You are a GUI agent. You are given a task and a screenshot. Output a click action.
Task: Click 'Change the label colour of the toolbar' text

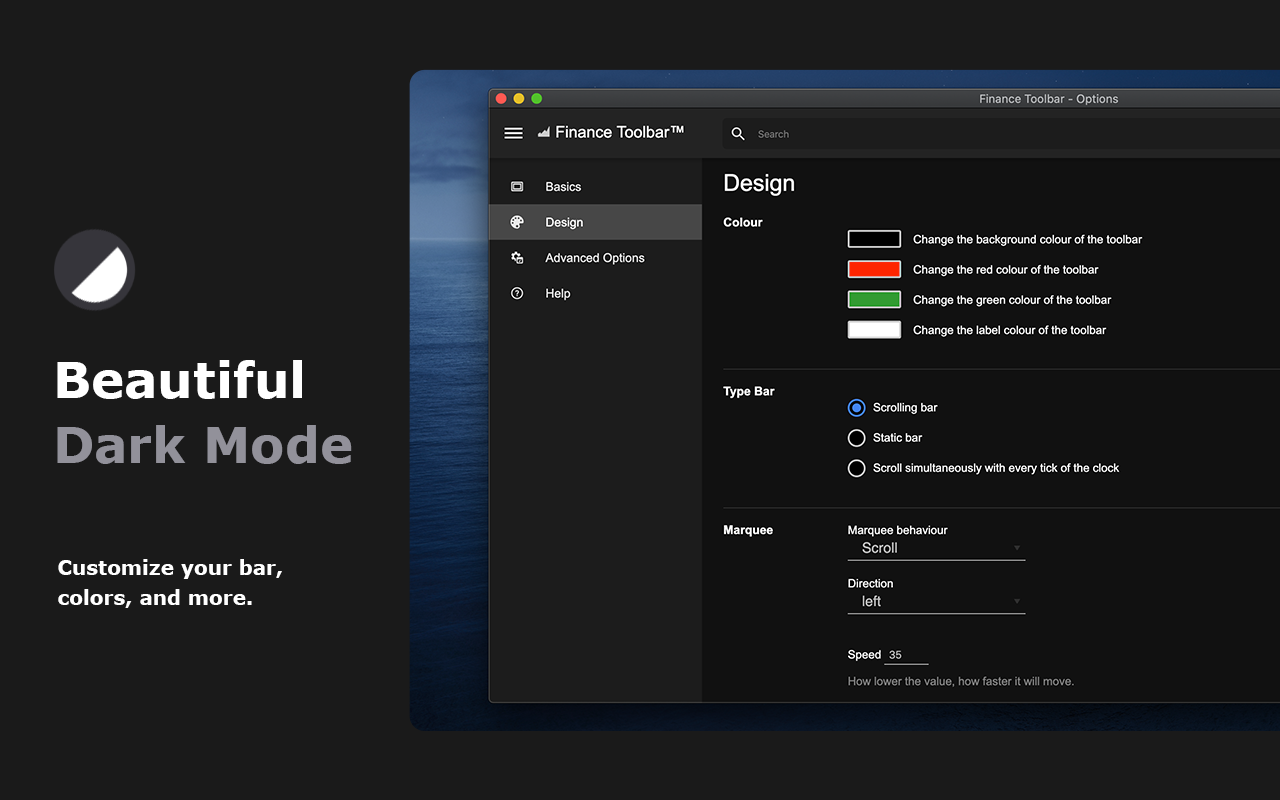point(1009,330)
